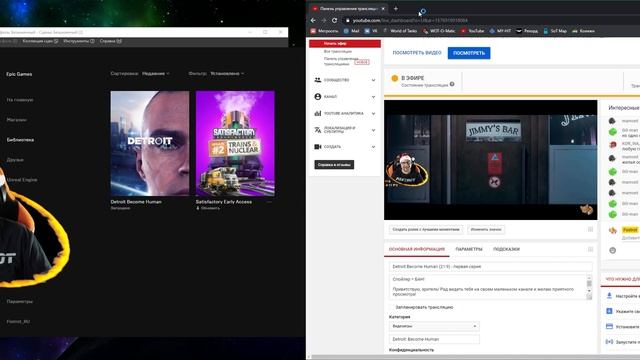Open All broadcasts link in YouTube sidebar
The height and width of the screenshot is (360, 640).
338,52
